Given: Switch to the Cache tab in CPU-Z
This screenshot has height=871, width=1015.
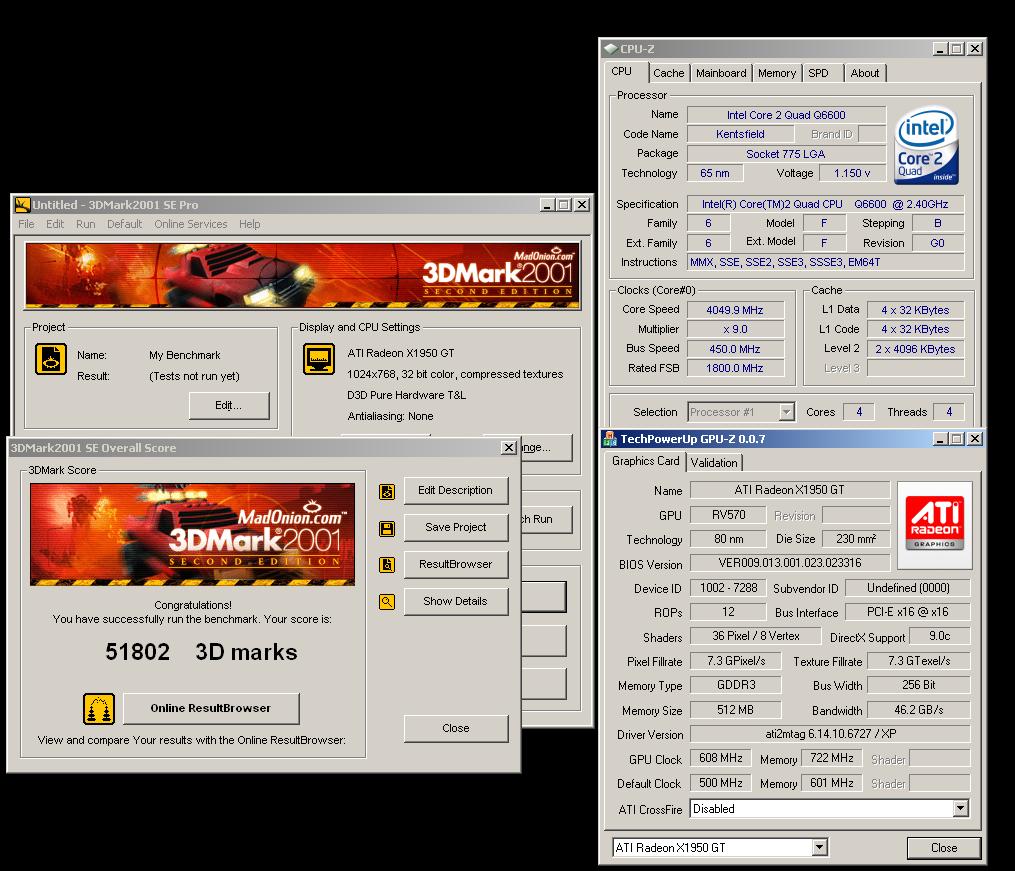Looking at the screenshot, I should [x=669, y=73].
